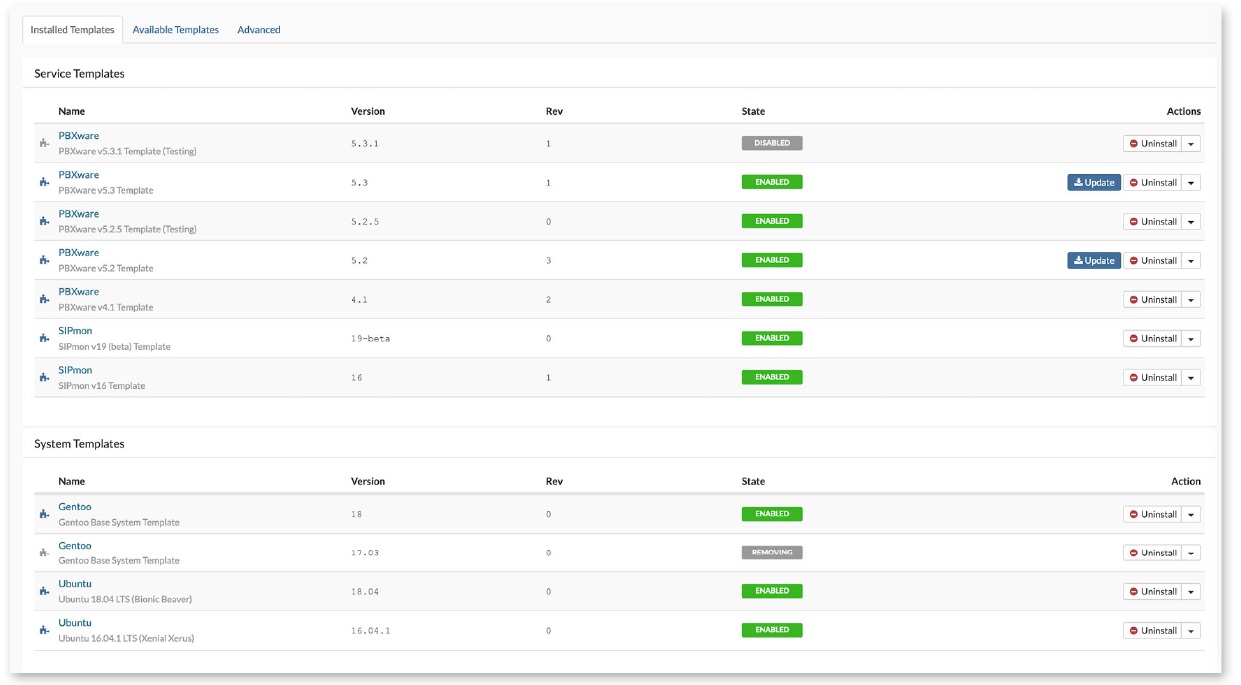
Task: Click the PBXware v5.2.5 template icon
Action: pos(43,220)
